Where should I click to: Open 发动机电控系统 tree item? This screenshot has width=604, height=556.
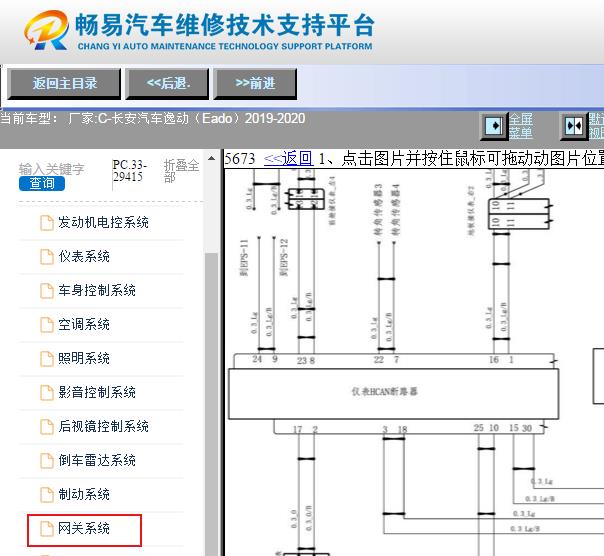pos(103,223)
